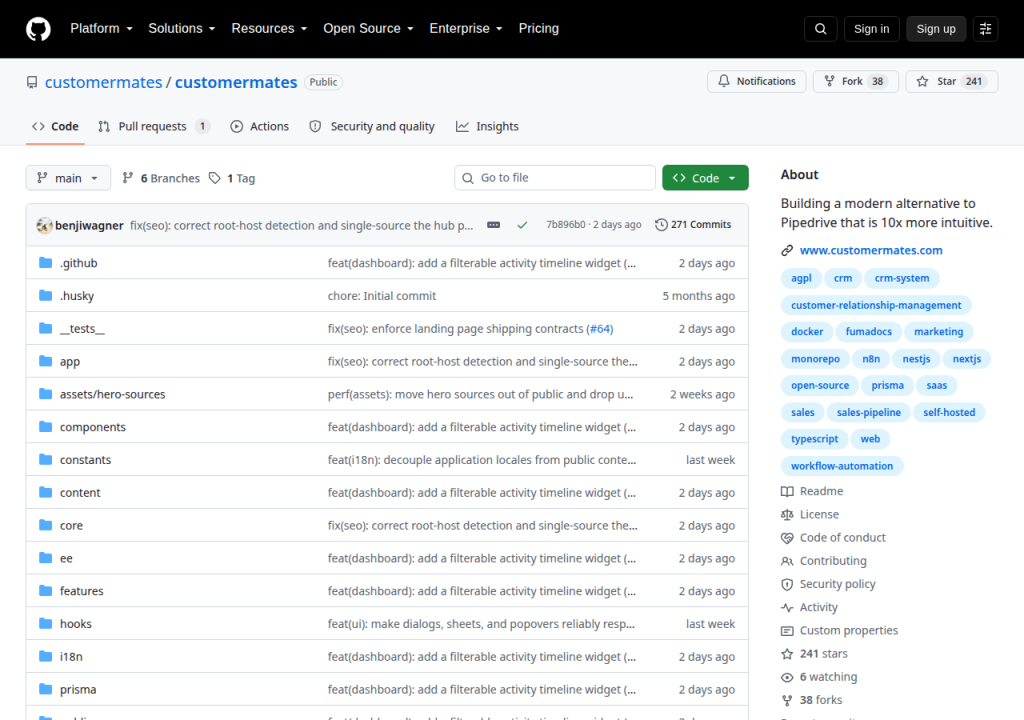
Task: Open the features folder
Action: click(x=82, y=591)
